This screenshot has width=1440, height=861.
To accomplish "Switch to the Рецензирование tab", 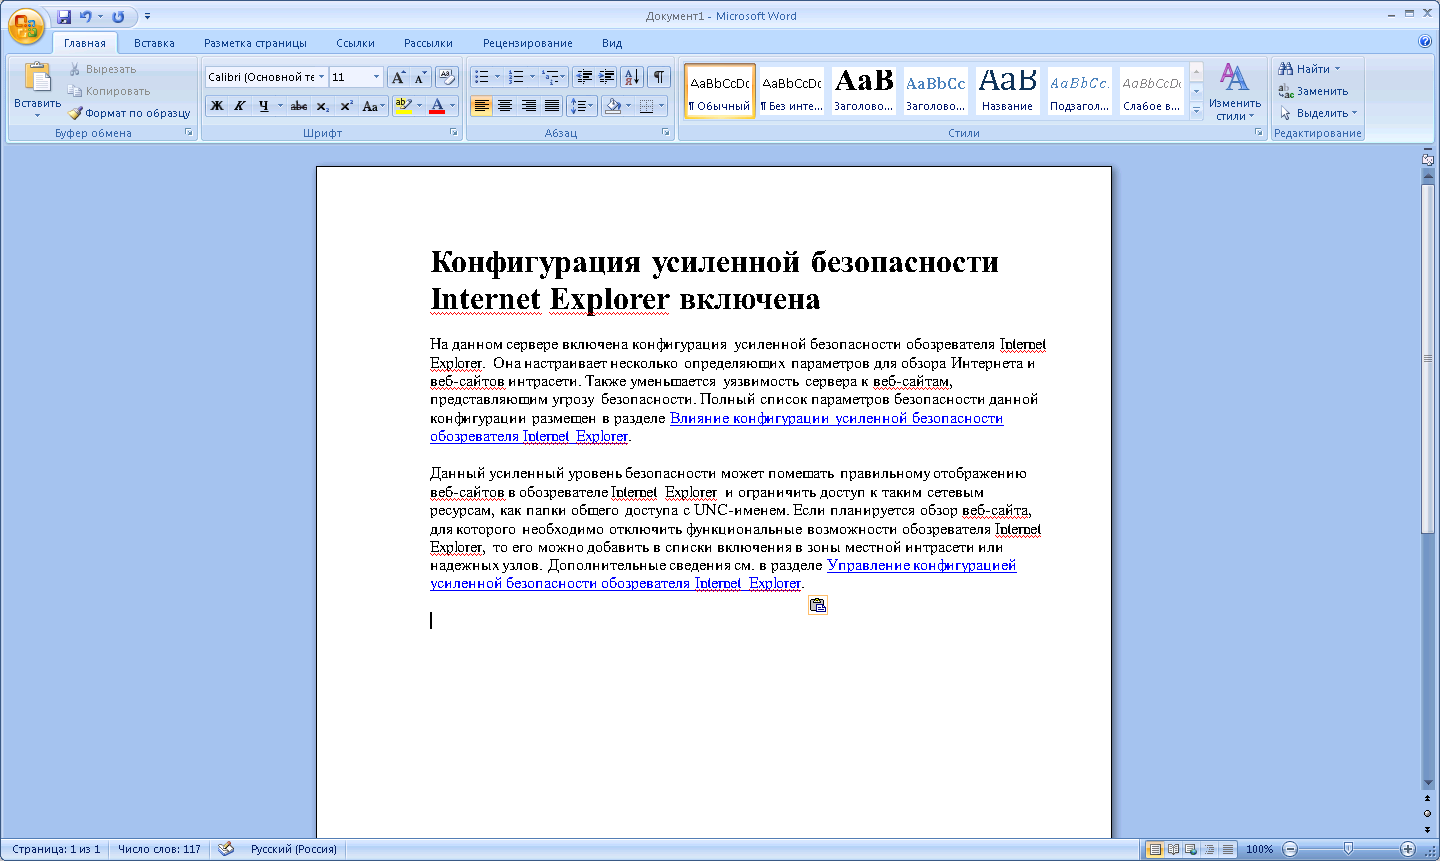I will pos(527,43).
